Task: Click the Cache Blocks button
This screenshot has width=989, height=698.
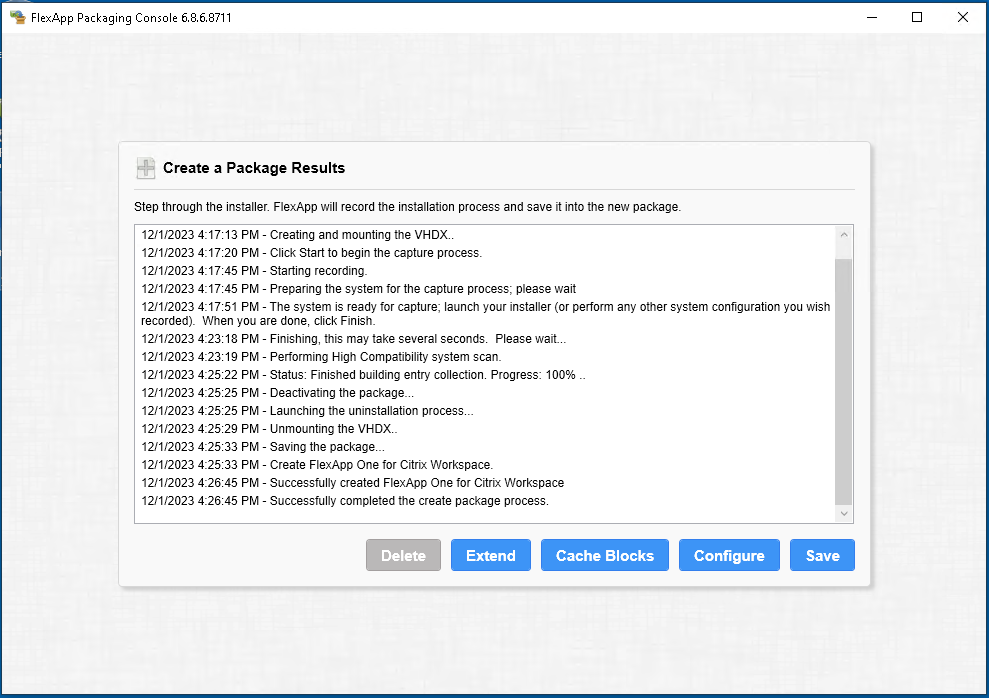Action: coord(604,555)
